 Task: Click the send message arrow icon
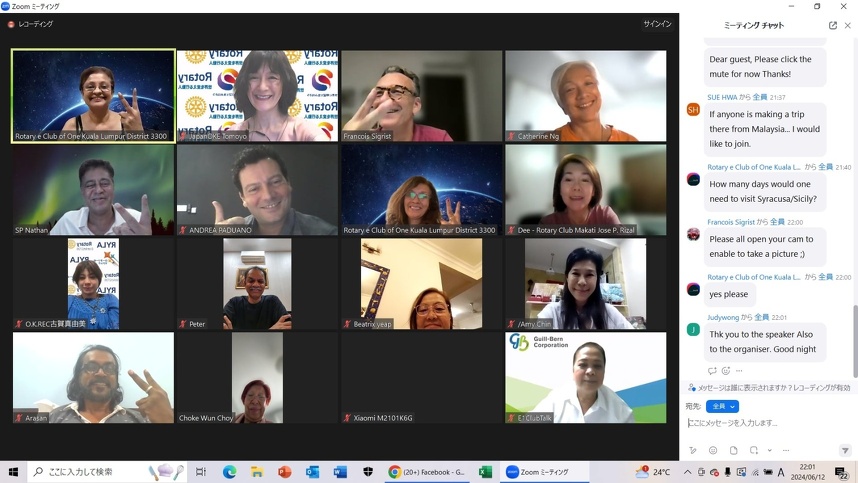coord(845,451)
